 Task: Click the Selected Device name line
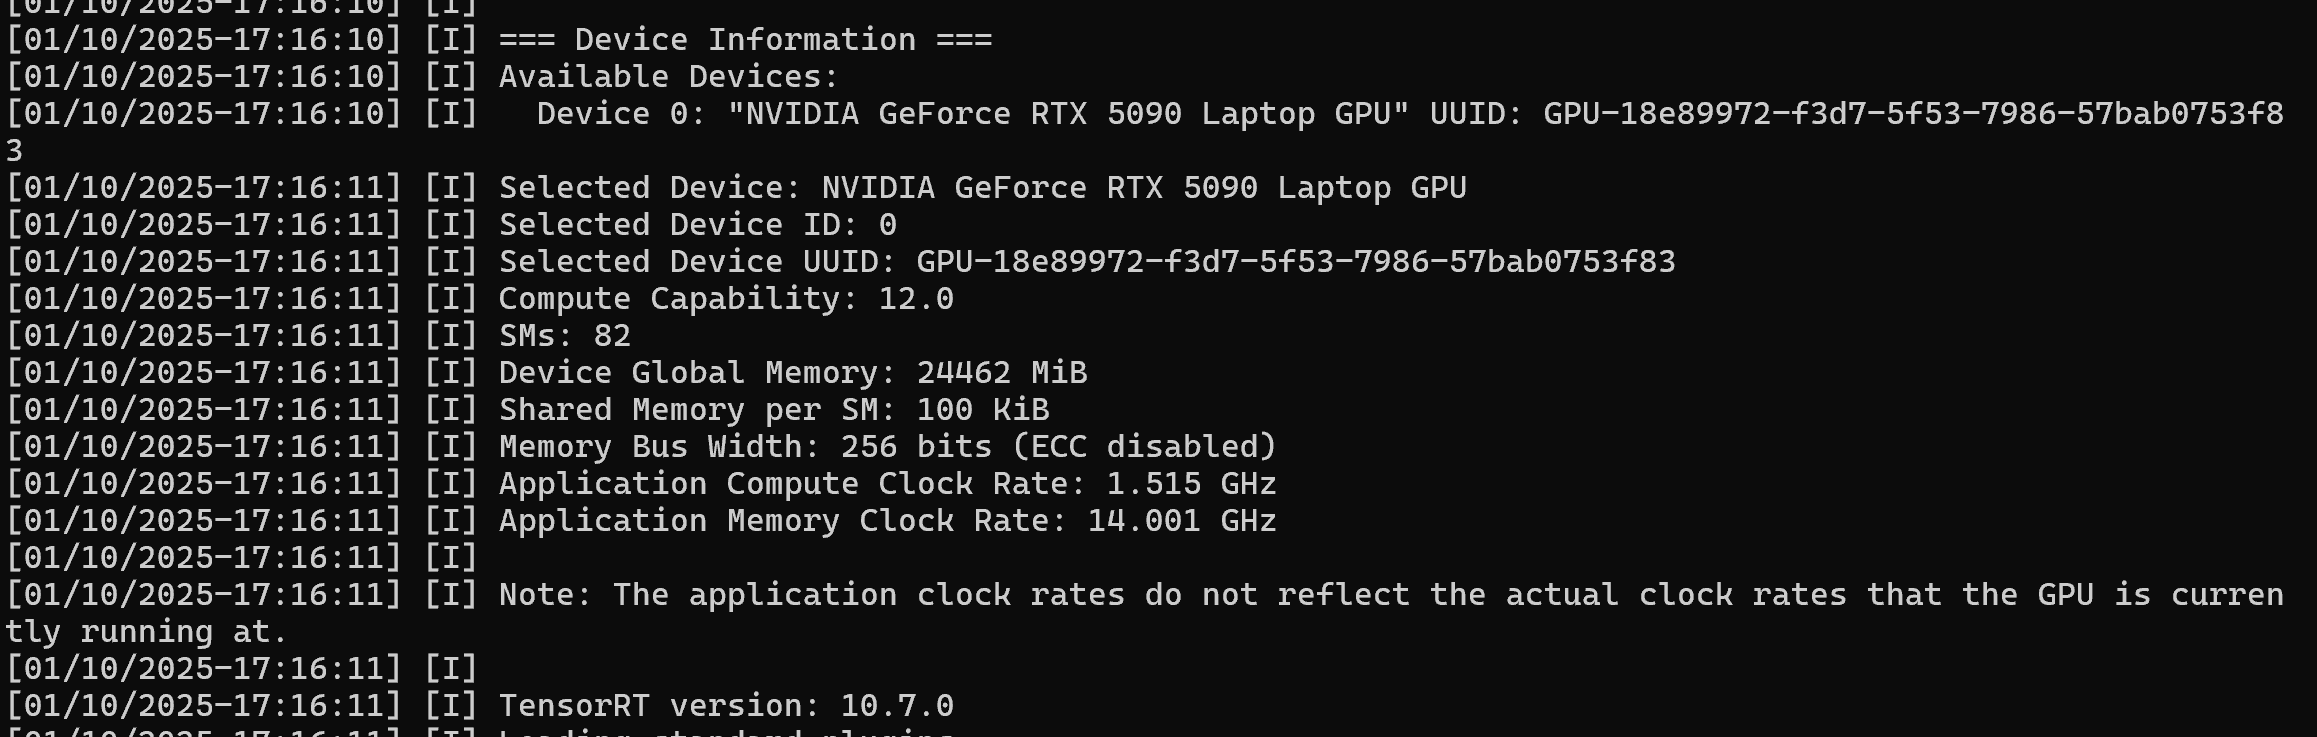[x=982, y=188]
